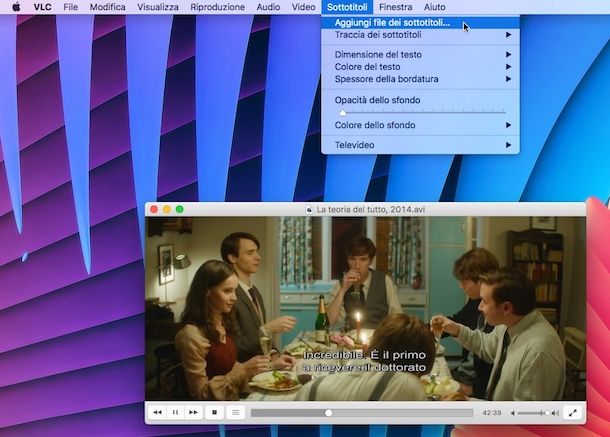610x437 pixels.
Task: Open the Aiuto menu
Action: pos(435,7)
